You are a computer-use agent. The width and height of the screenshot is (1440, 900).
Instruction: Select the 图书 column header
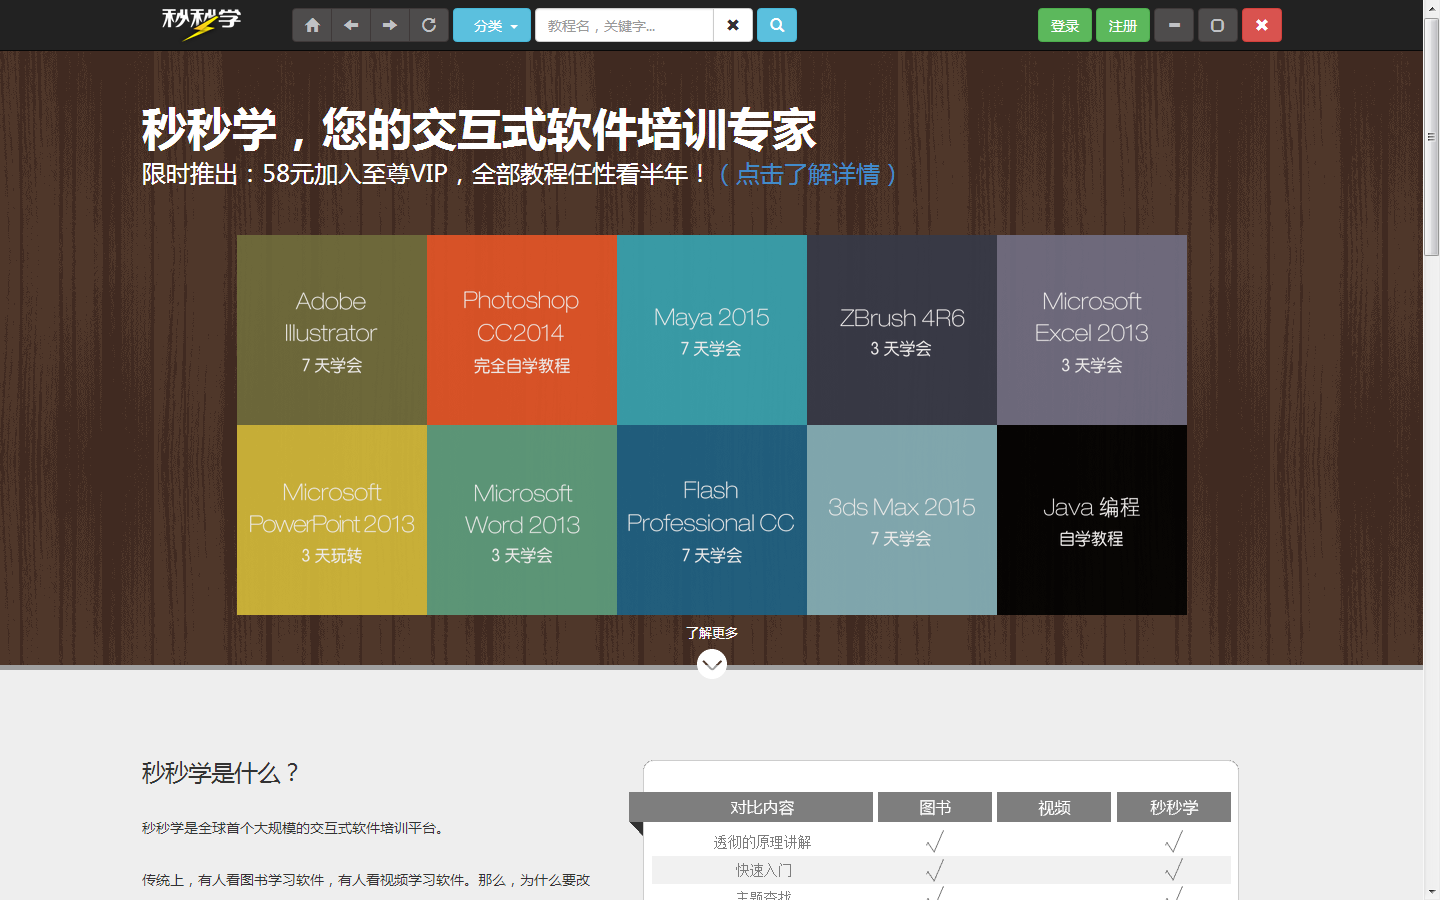(x=934, y=807)
